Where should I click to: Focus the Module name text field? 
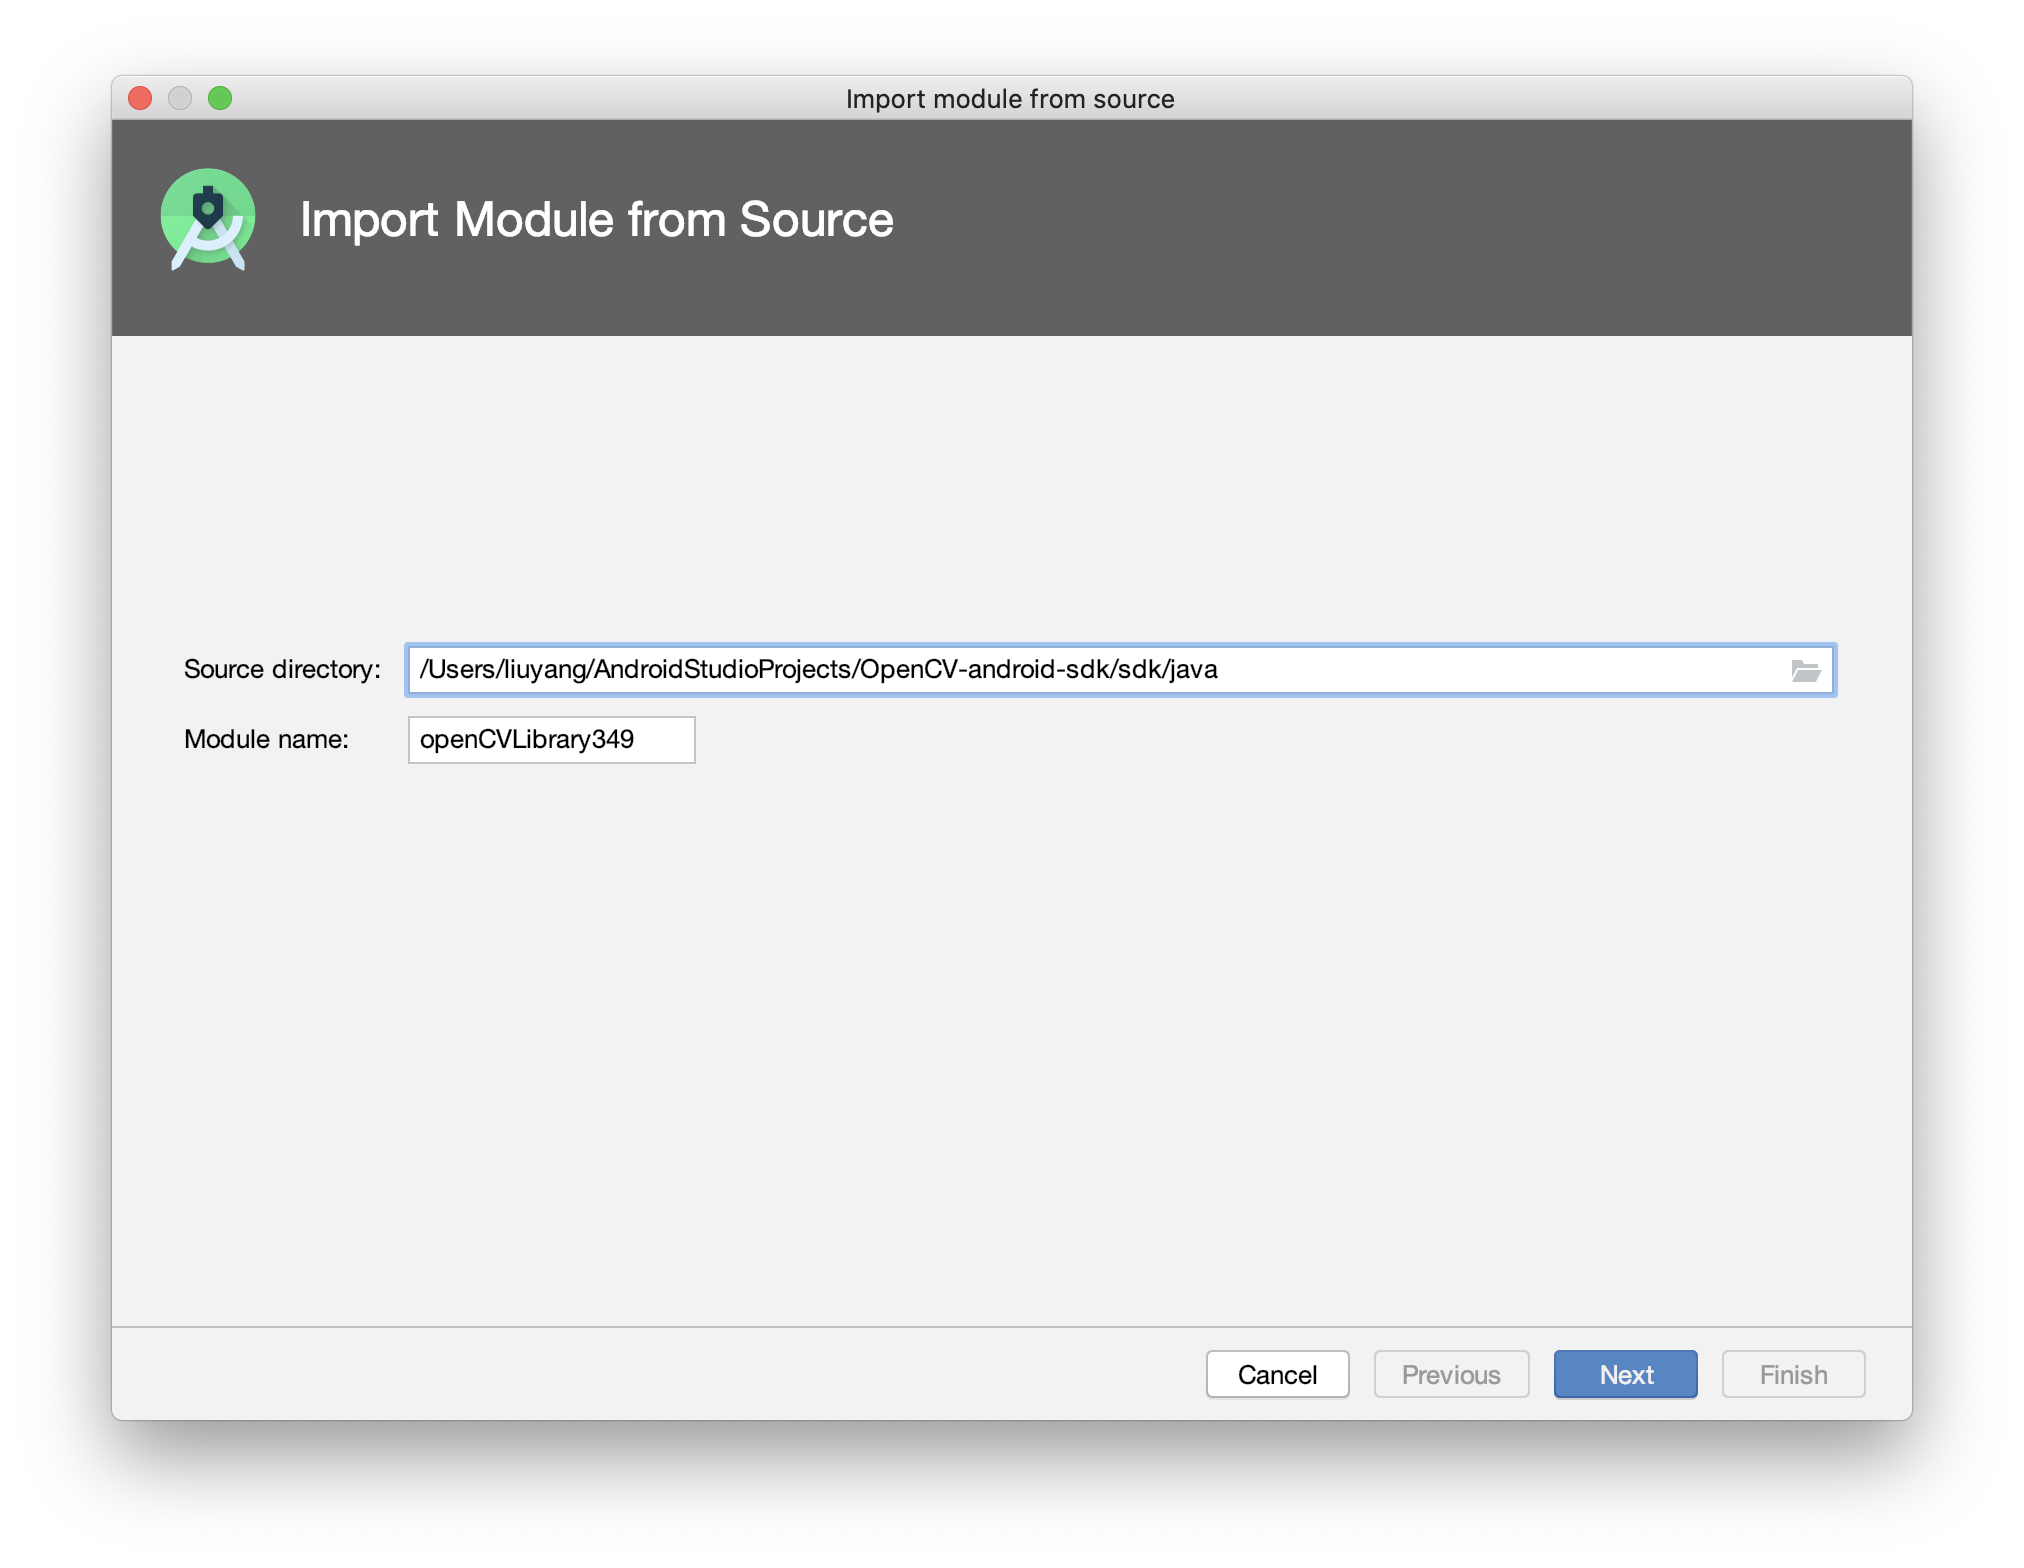551,740
